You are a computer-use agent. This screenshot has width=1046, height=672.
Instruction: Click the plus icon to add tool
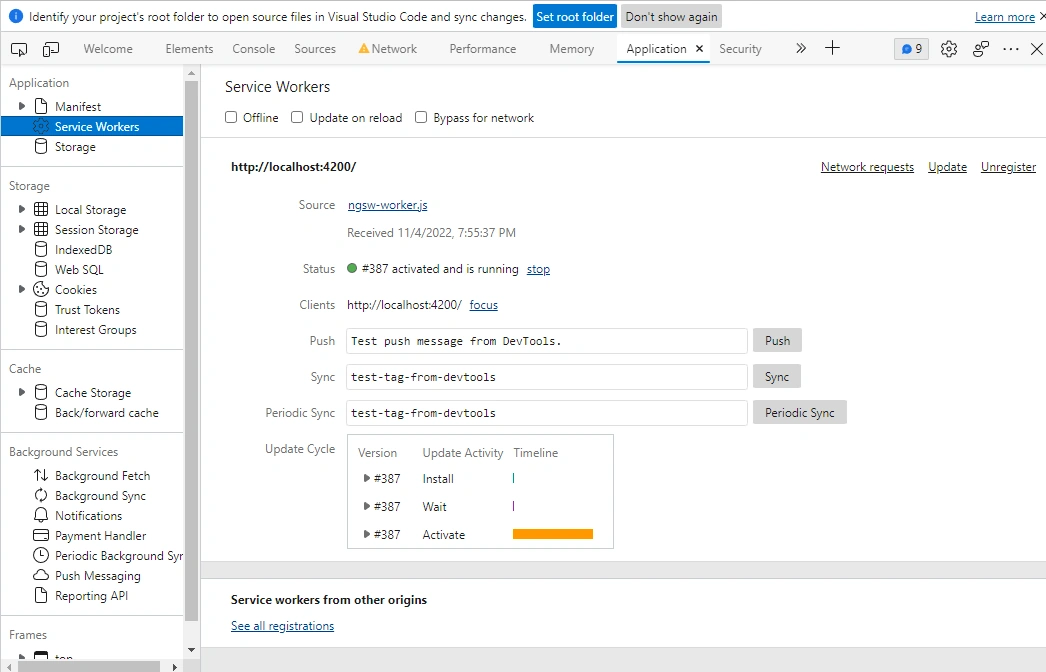click(832, 48)
